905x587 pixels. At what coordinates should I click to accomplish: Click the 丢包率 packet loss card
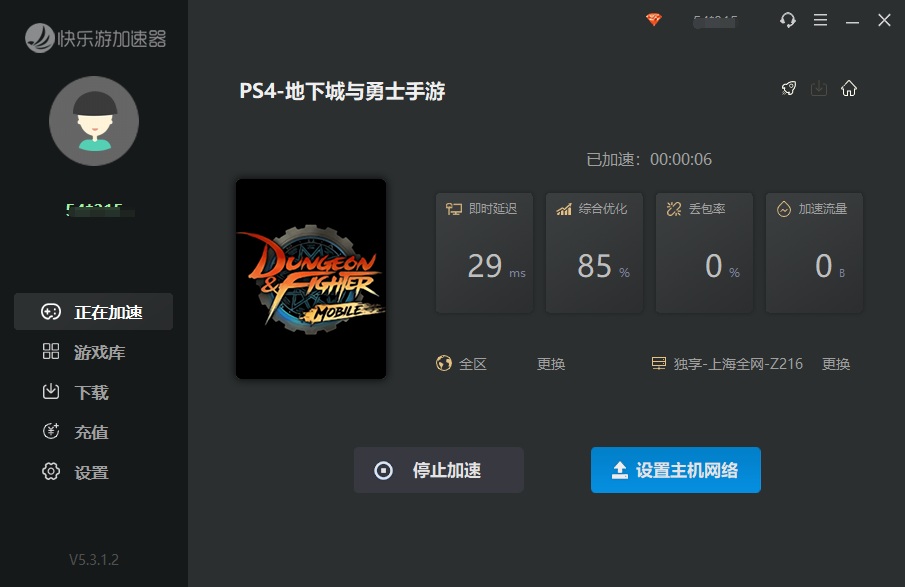coord(704,253)
